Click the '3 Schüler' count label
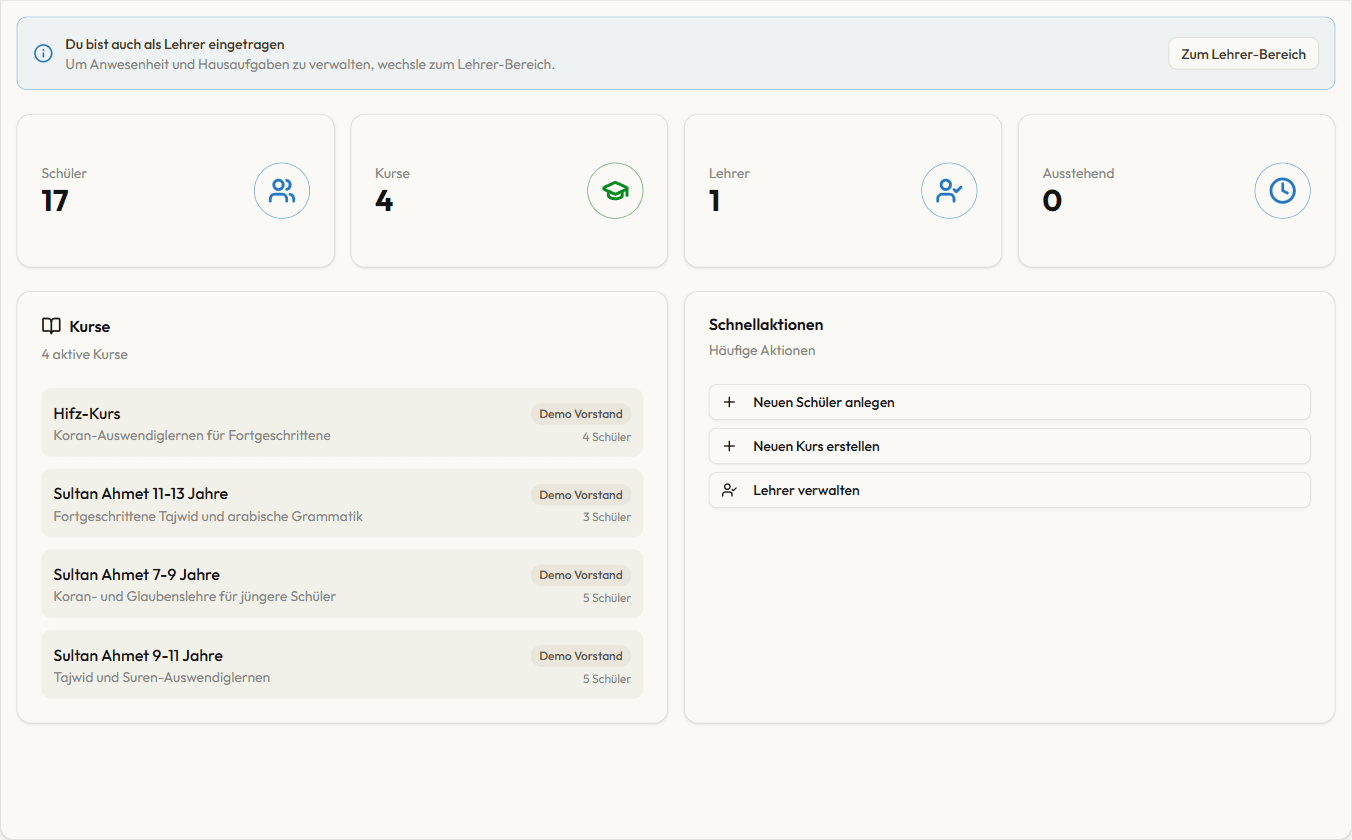 pos(607,517)
